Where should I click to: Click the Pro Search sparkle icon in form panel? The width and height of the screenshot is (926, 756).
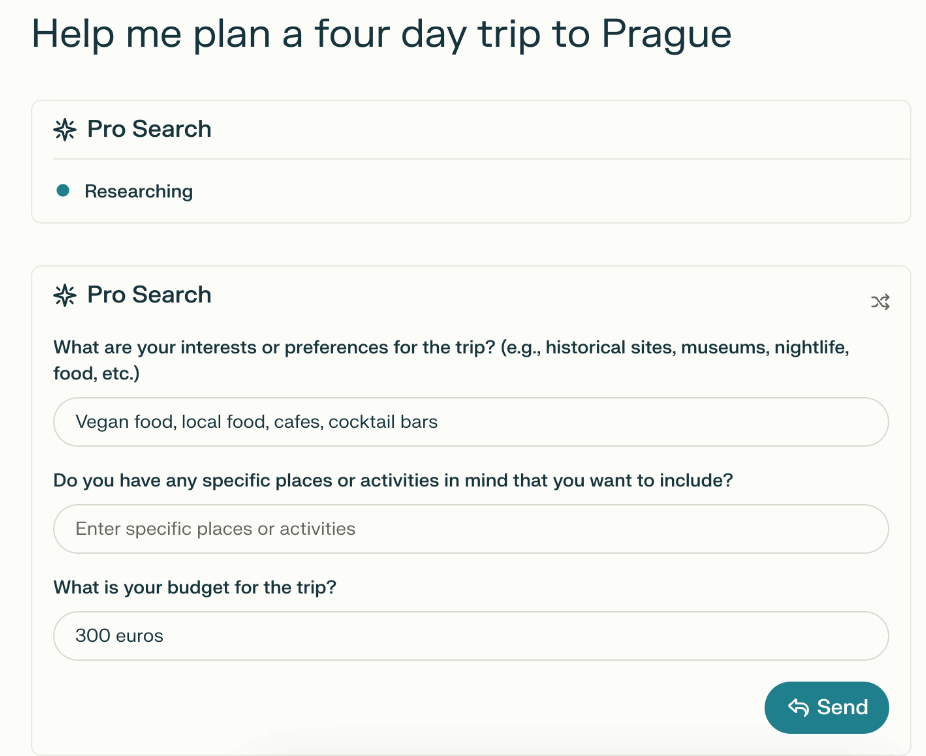(x=64, y=294)
